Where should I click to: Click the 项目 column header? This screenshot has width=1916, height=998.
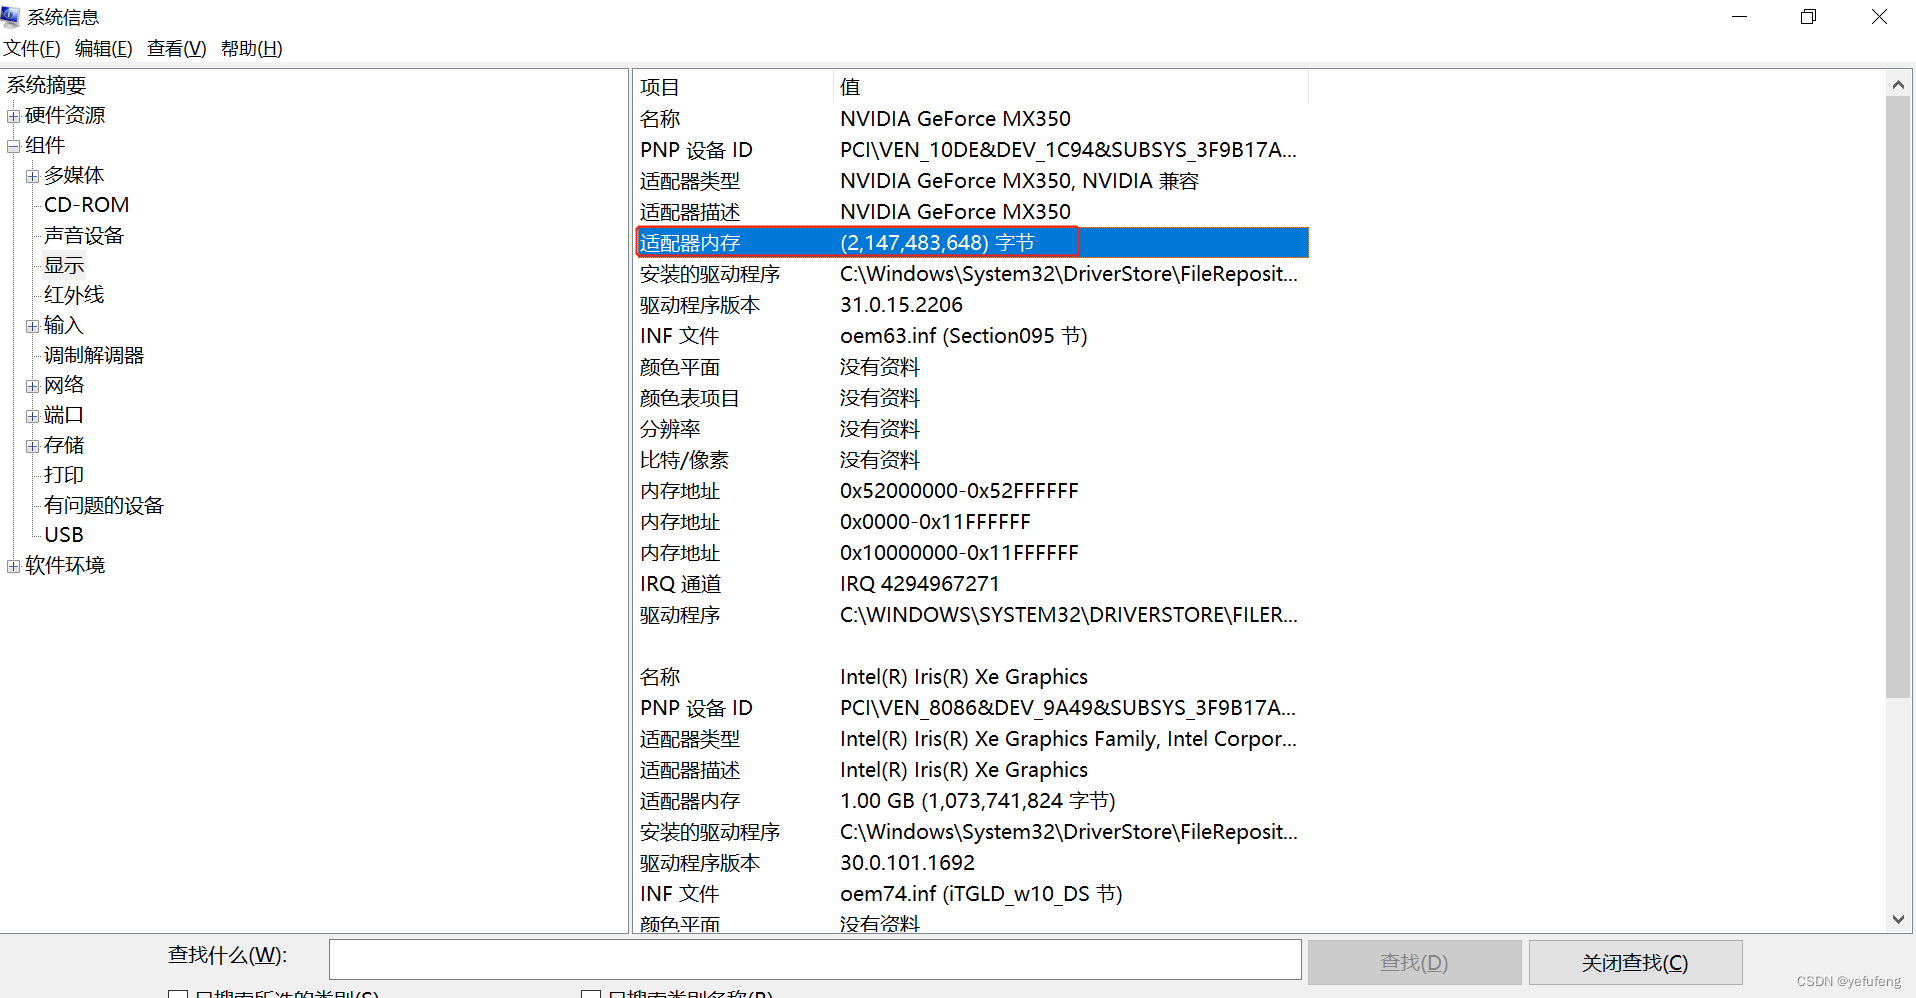(733, 87)
